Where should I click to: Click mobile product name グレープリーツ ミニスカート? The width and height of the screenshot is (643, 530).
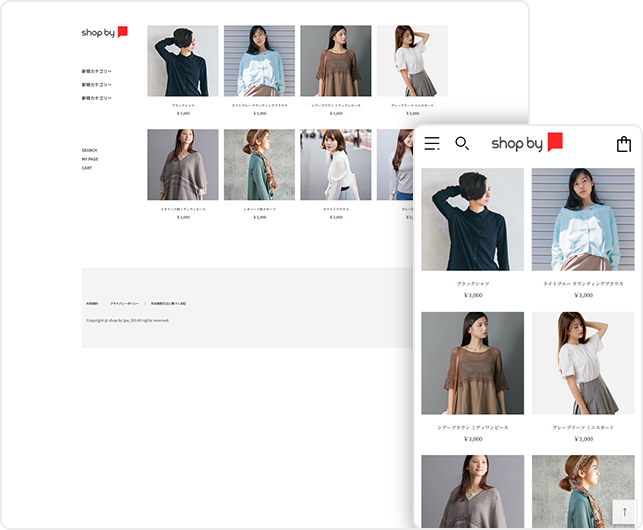pos(583,427)
